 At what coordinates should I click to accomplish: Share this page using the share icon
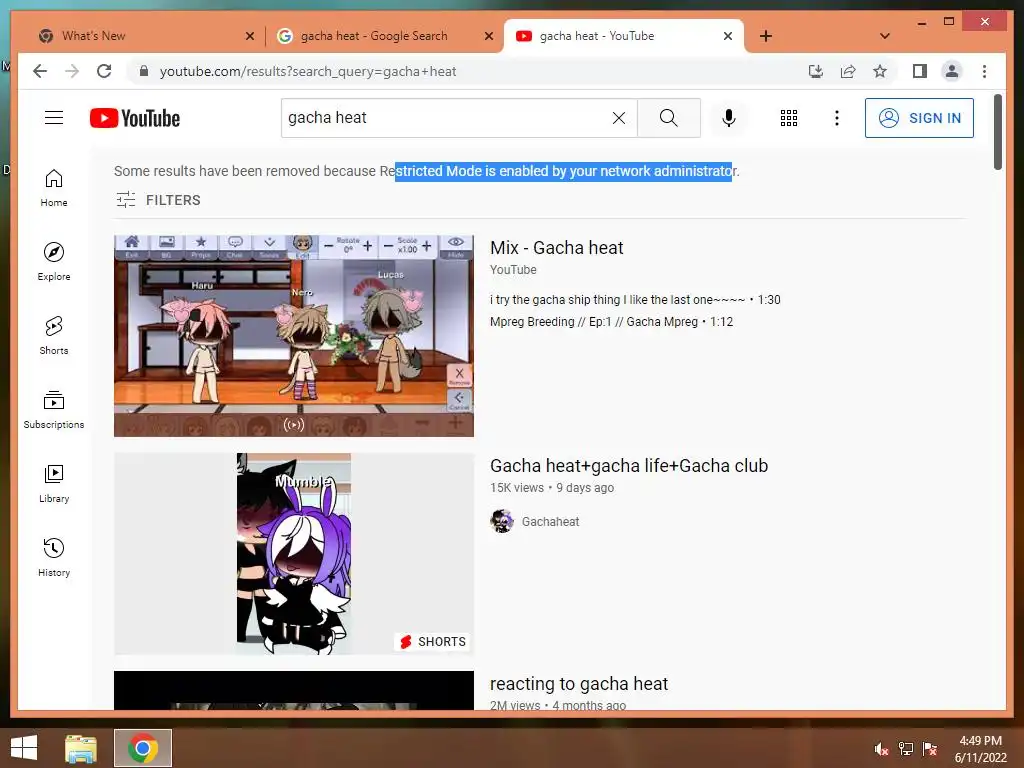pos(848,71)
